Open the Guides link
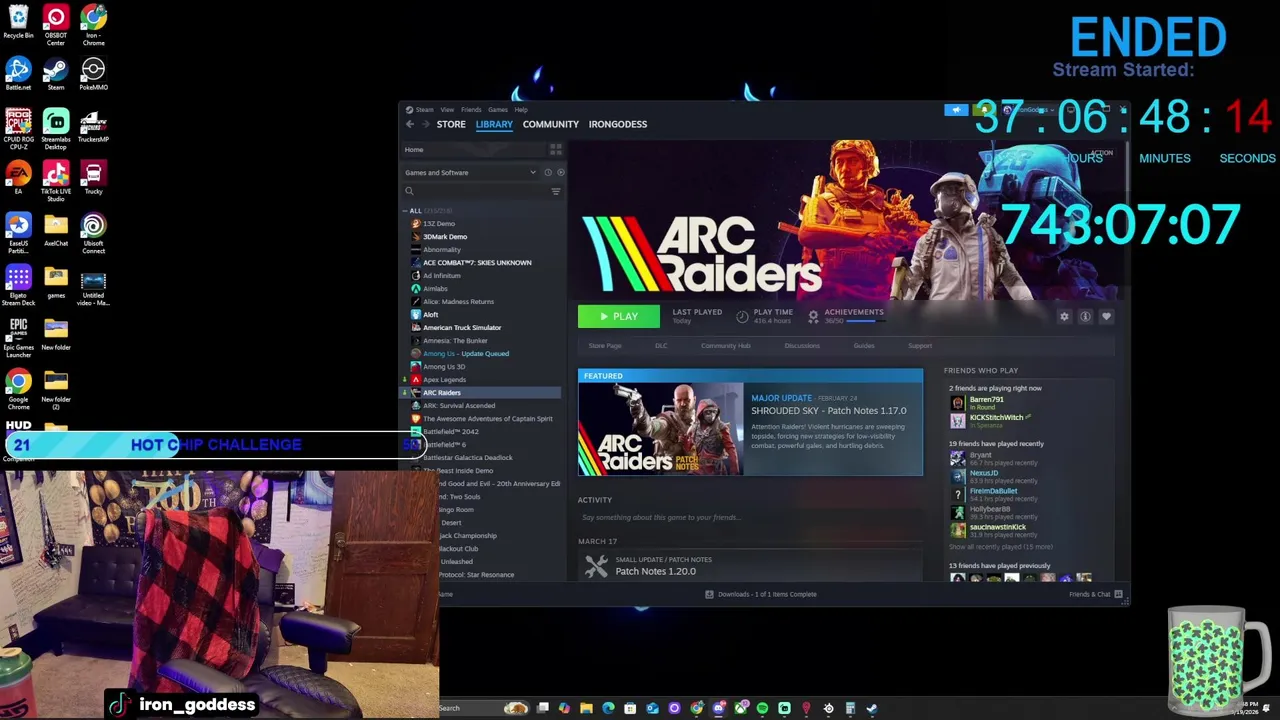Image resolution: width=1280 pixels, height=720 pixels. tap(864, 346)
